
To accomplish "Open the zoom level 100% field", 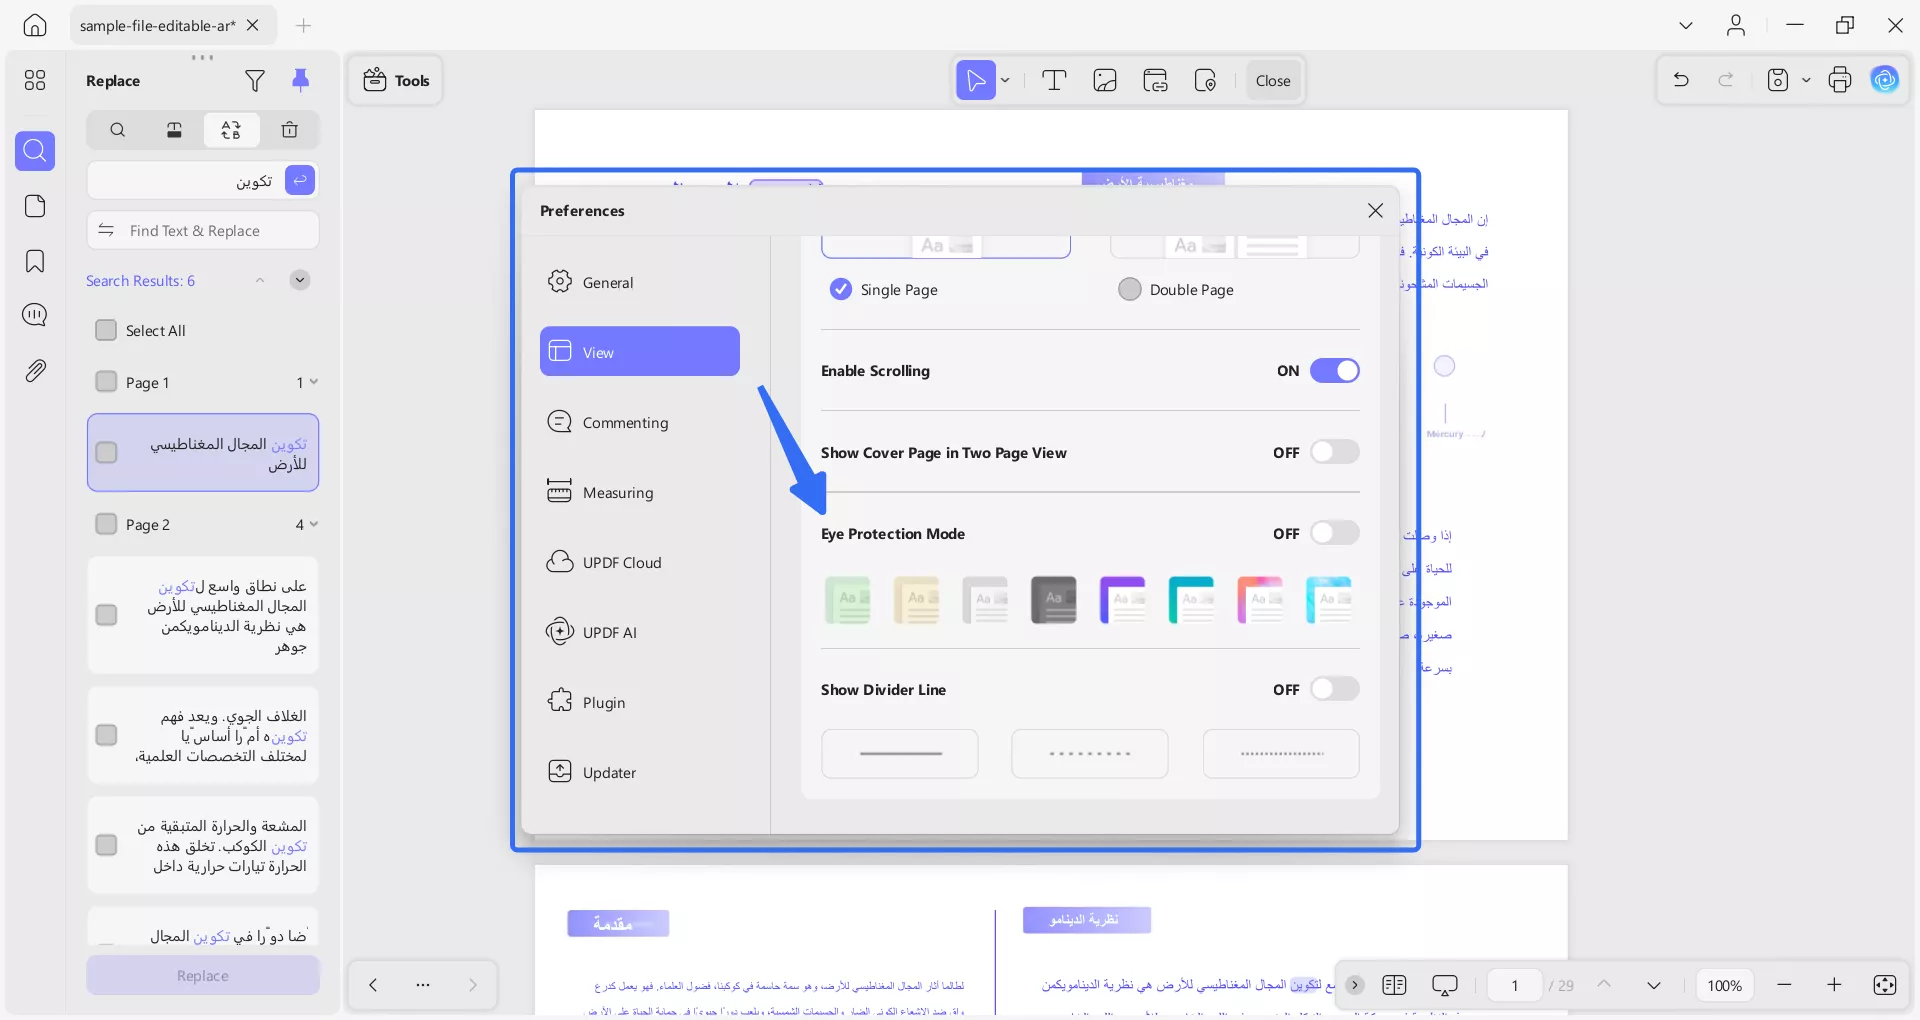I will click(1724, 985).
